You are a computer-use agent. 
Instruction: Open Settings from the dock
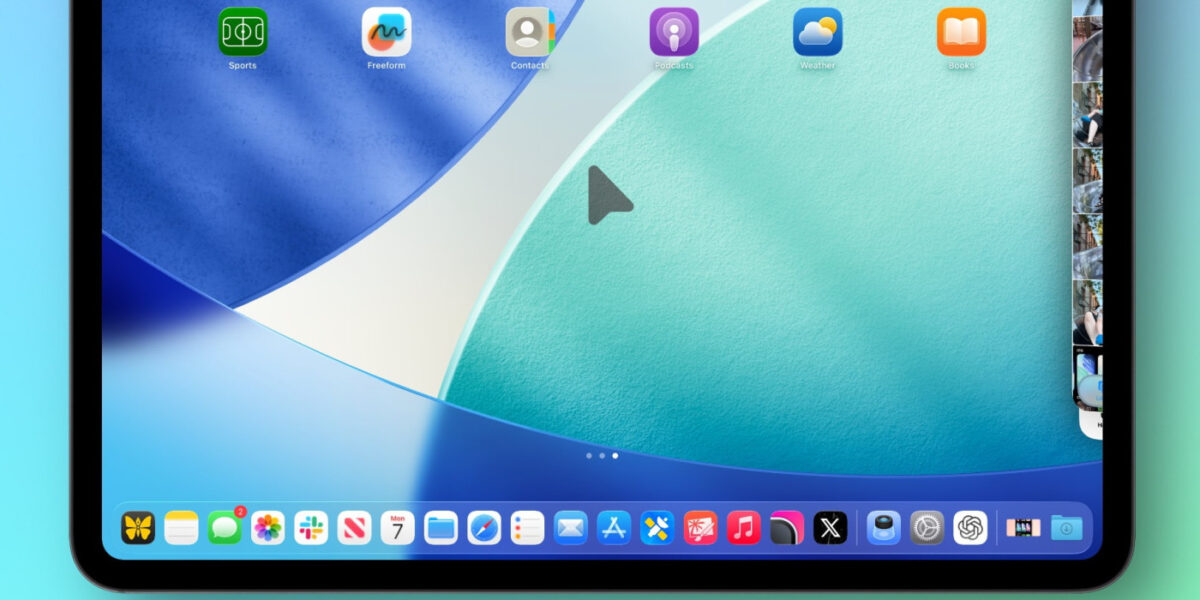pos(927,527)
